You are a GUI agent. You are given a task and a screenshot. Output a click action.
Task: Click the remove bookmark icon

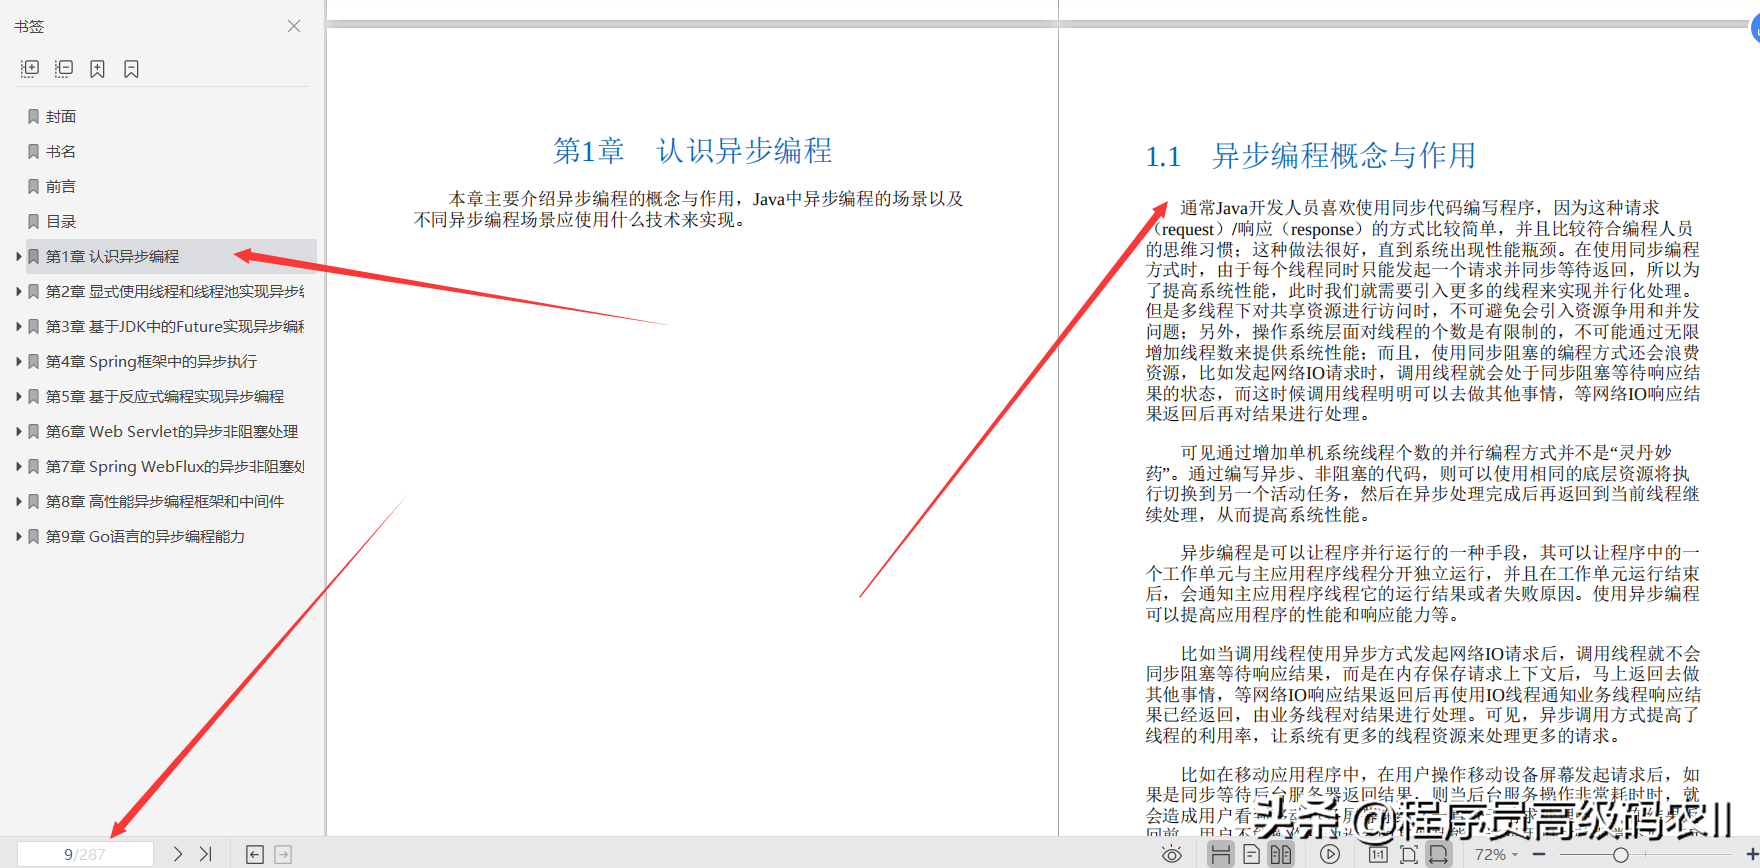[131, 69]
